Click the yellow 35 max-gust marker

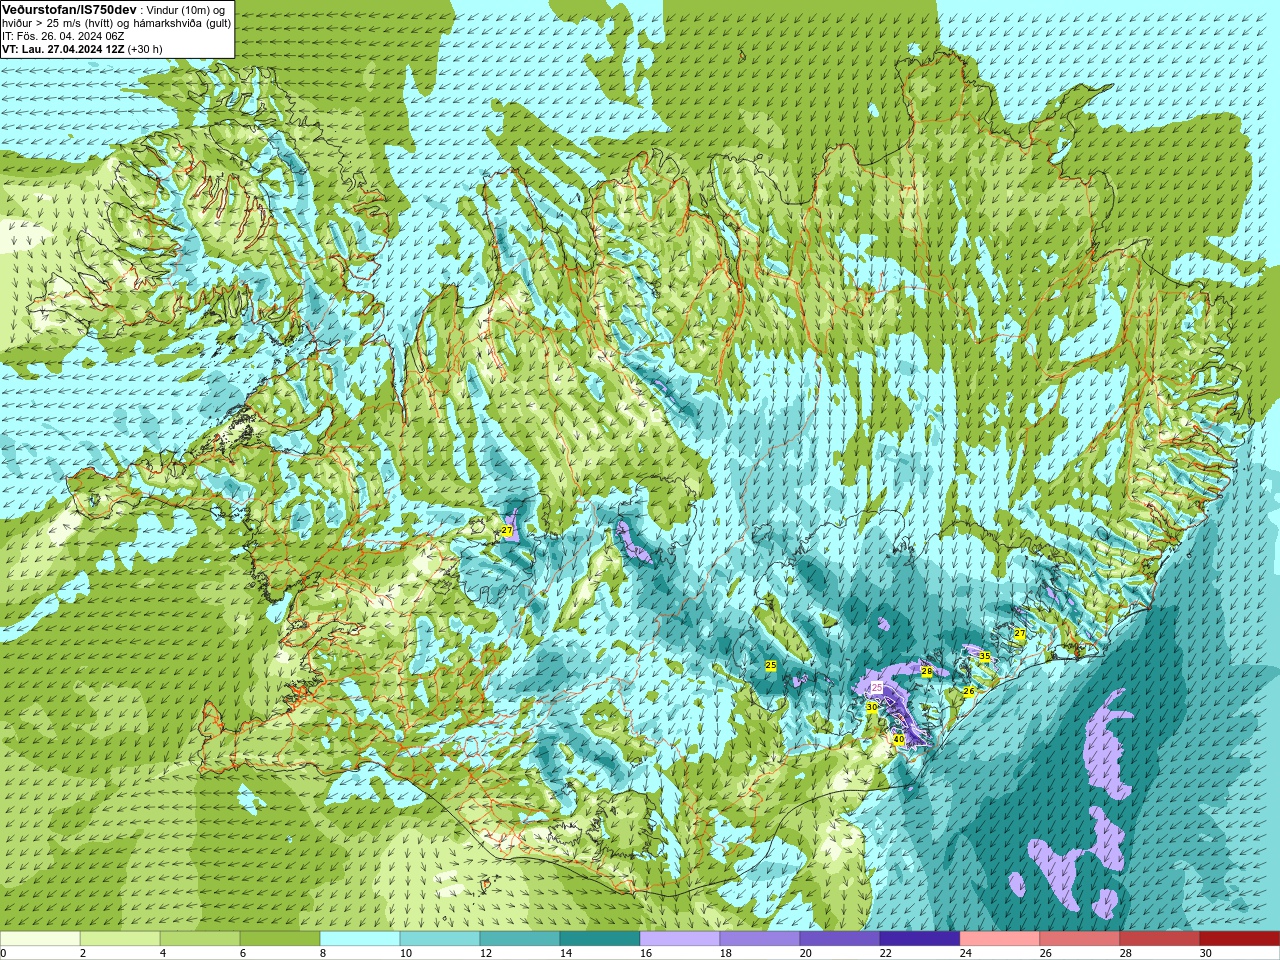point(984,657)
